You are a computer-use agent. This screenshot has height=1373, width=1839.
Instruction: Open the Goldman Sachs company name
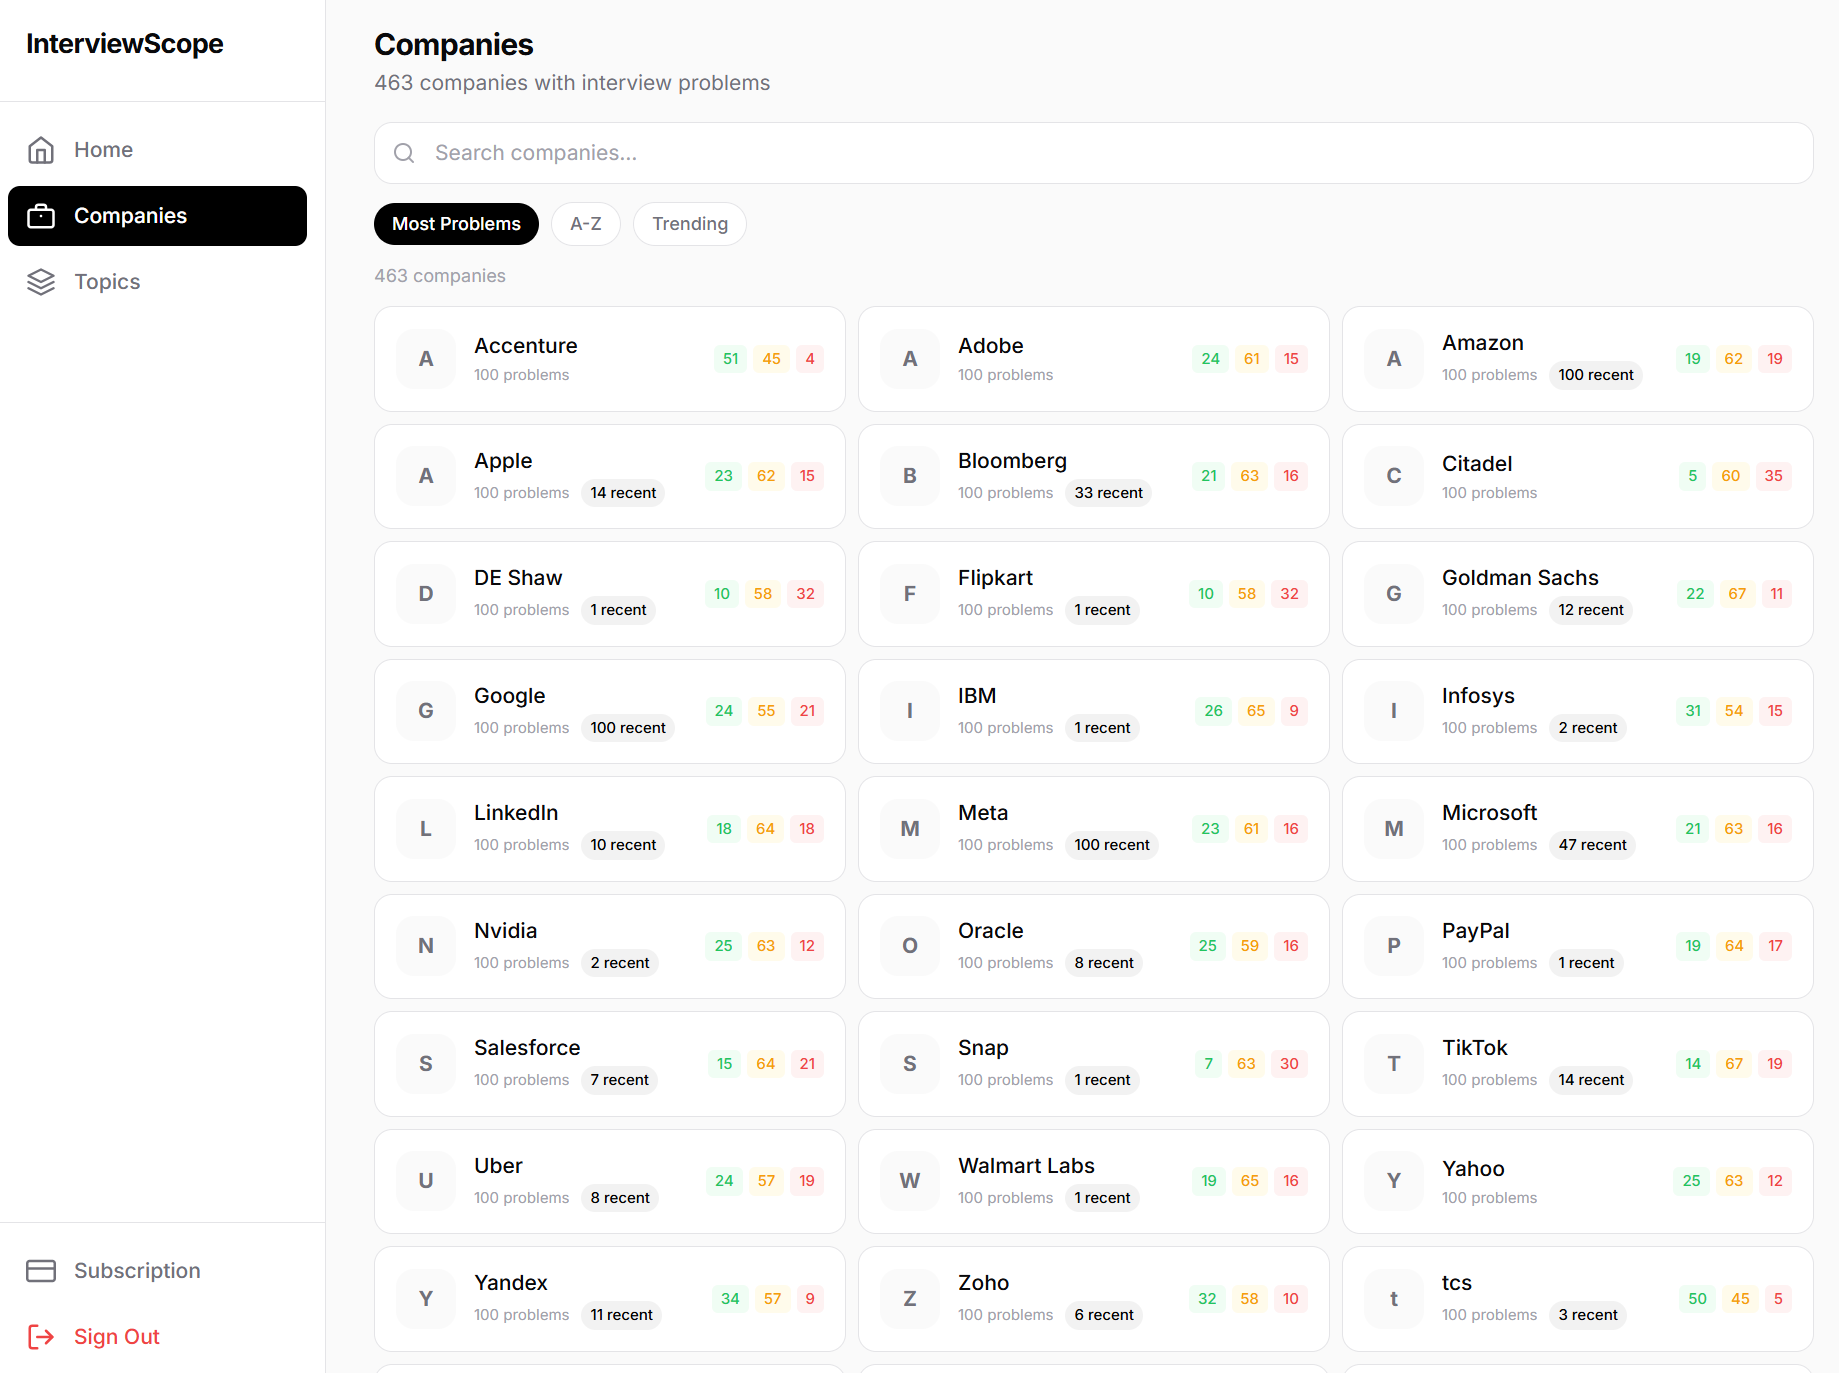[x=1520, y=578]
